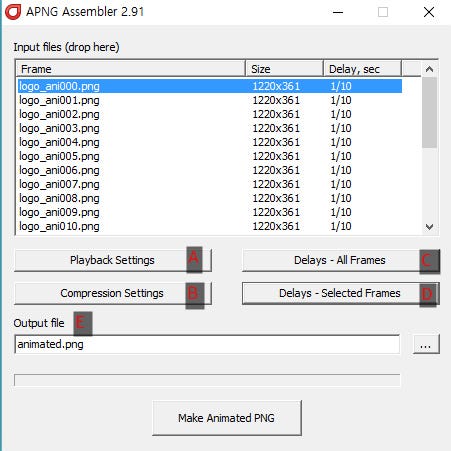Click the Size column header
Viewport: 451px width, 451px height.
[x=284, y=69]
